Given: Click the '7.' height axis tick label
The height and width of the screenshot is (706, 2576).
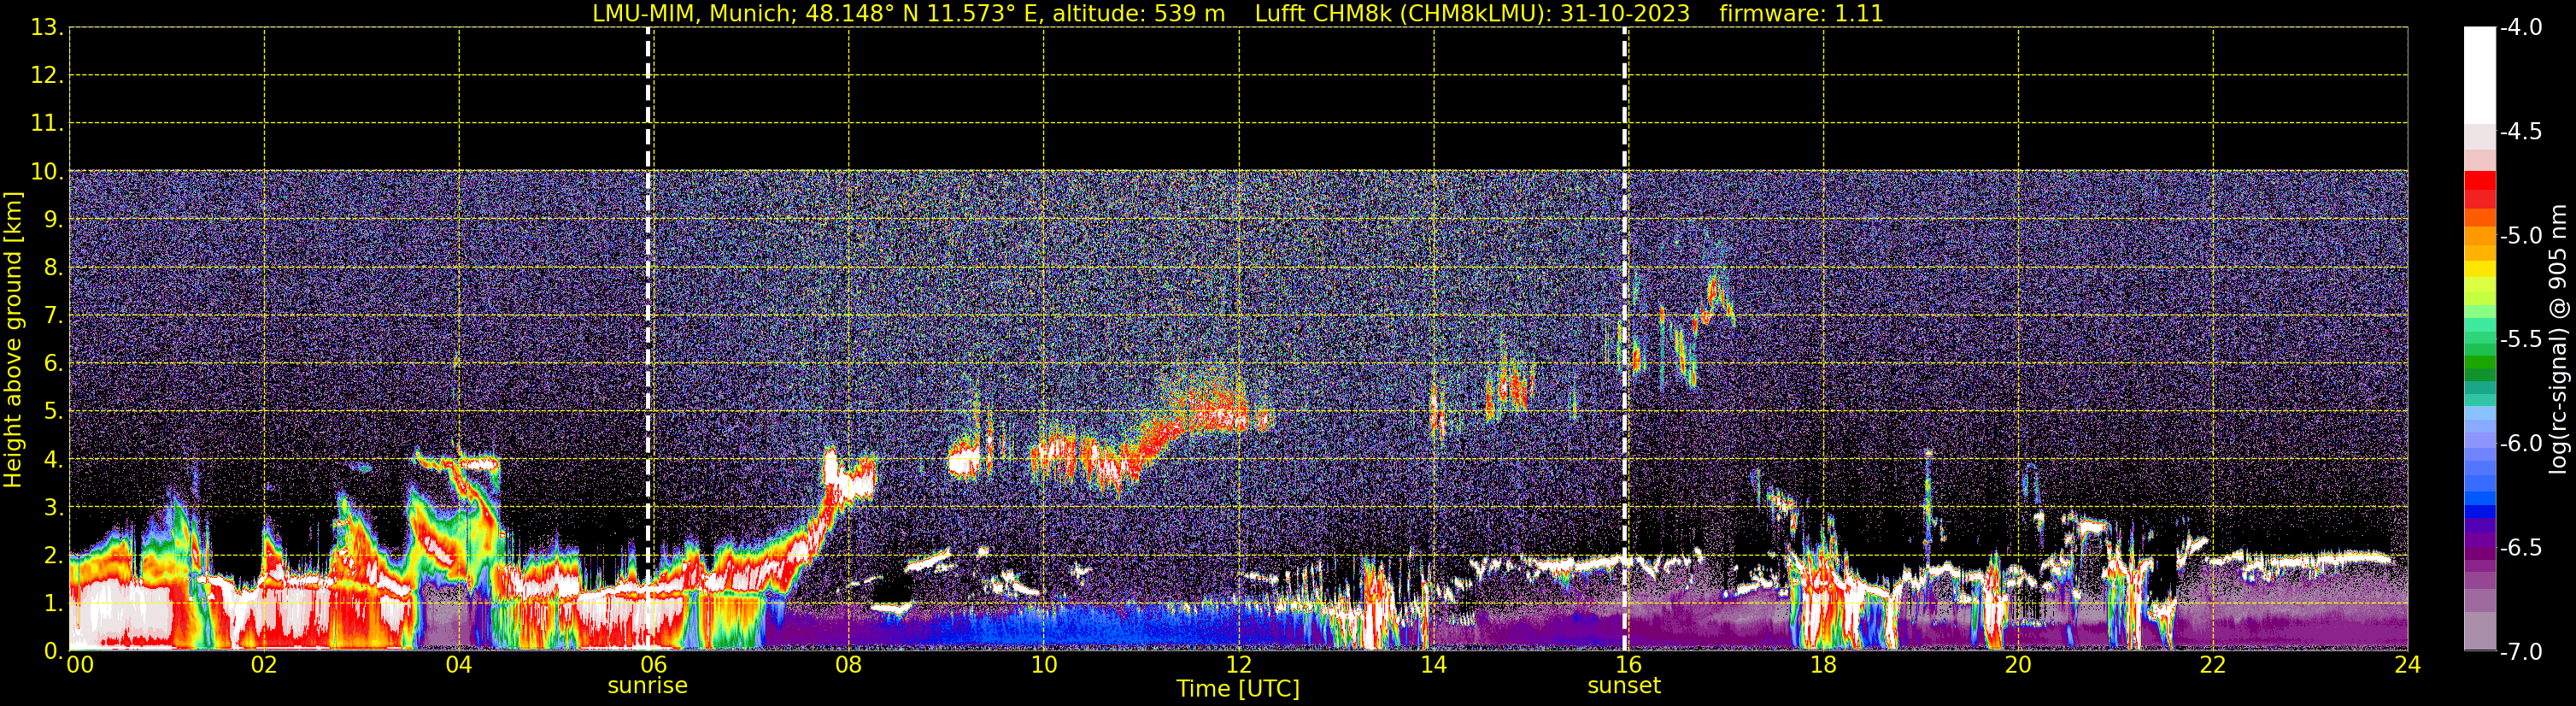Looking at the screenshot, I should (53, 316).
